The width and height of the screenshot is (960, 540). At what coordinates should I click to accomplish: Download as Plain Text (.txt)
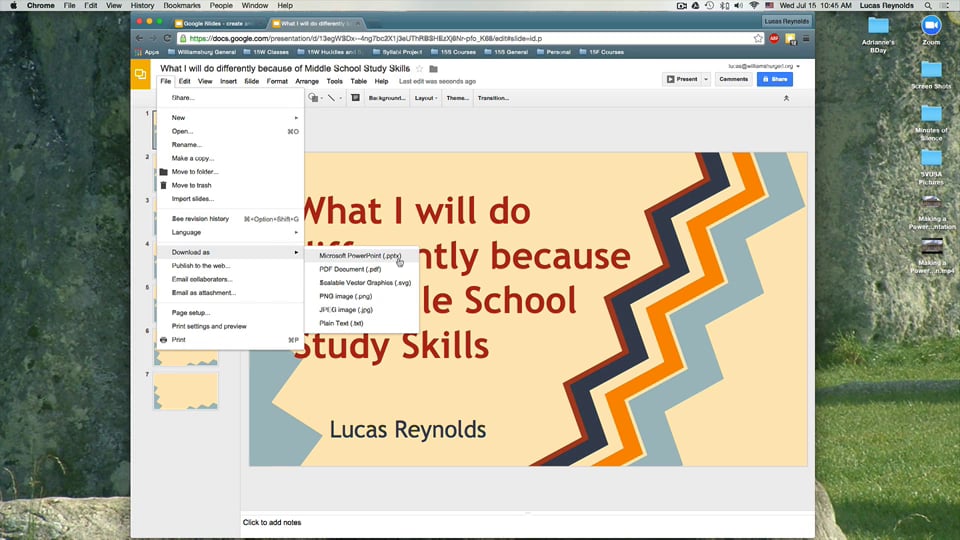(361, 323)
